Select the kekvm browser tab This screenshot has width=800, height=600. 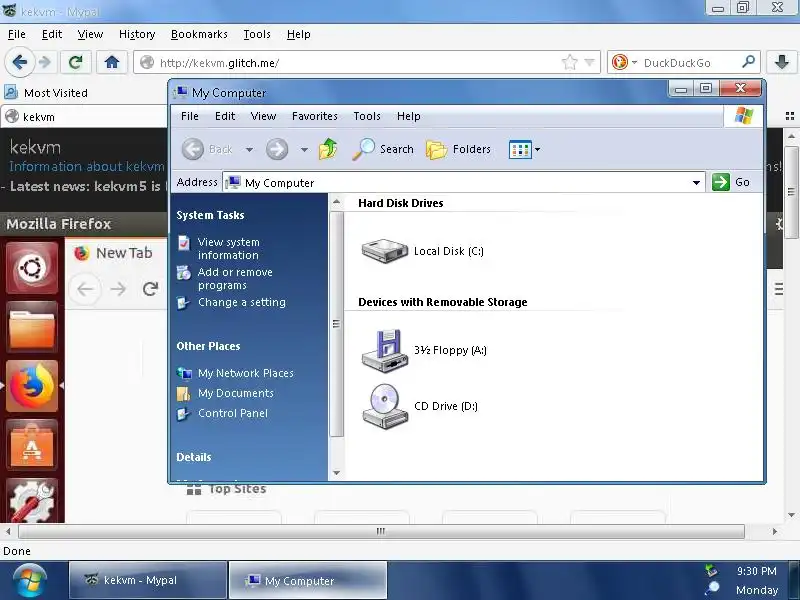pos(82,117)
